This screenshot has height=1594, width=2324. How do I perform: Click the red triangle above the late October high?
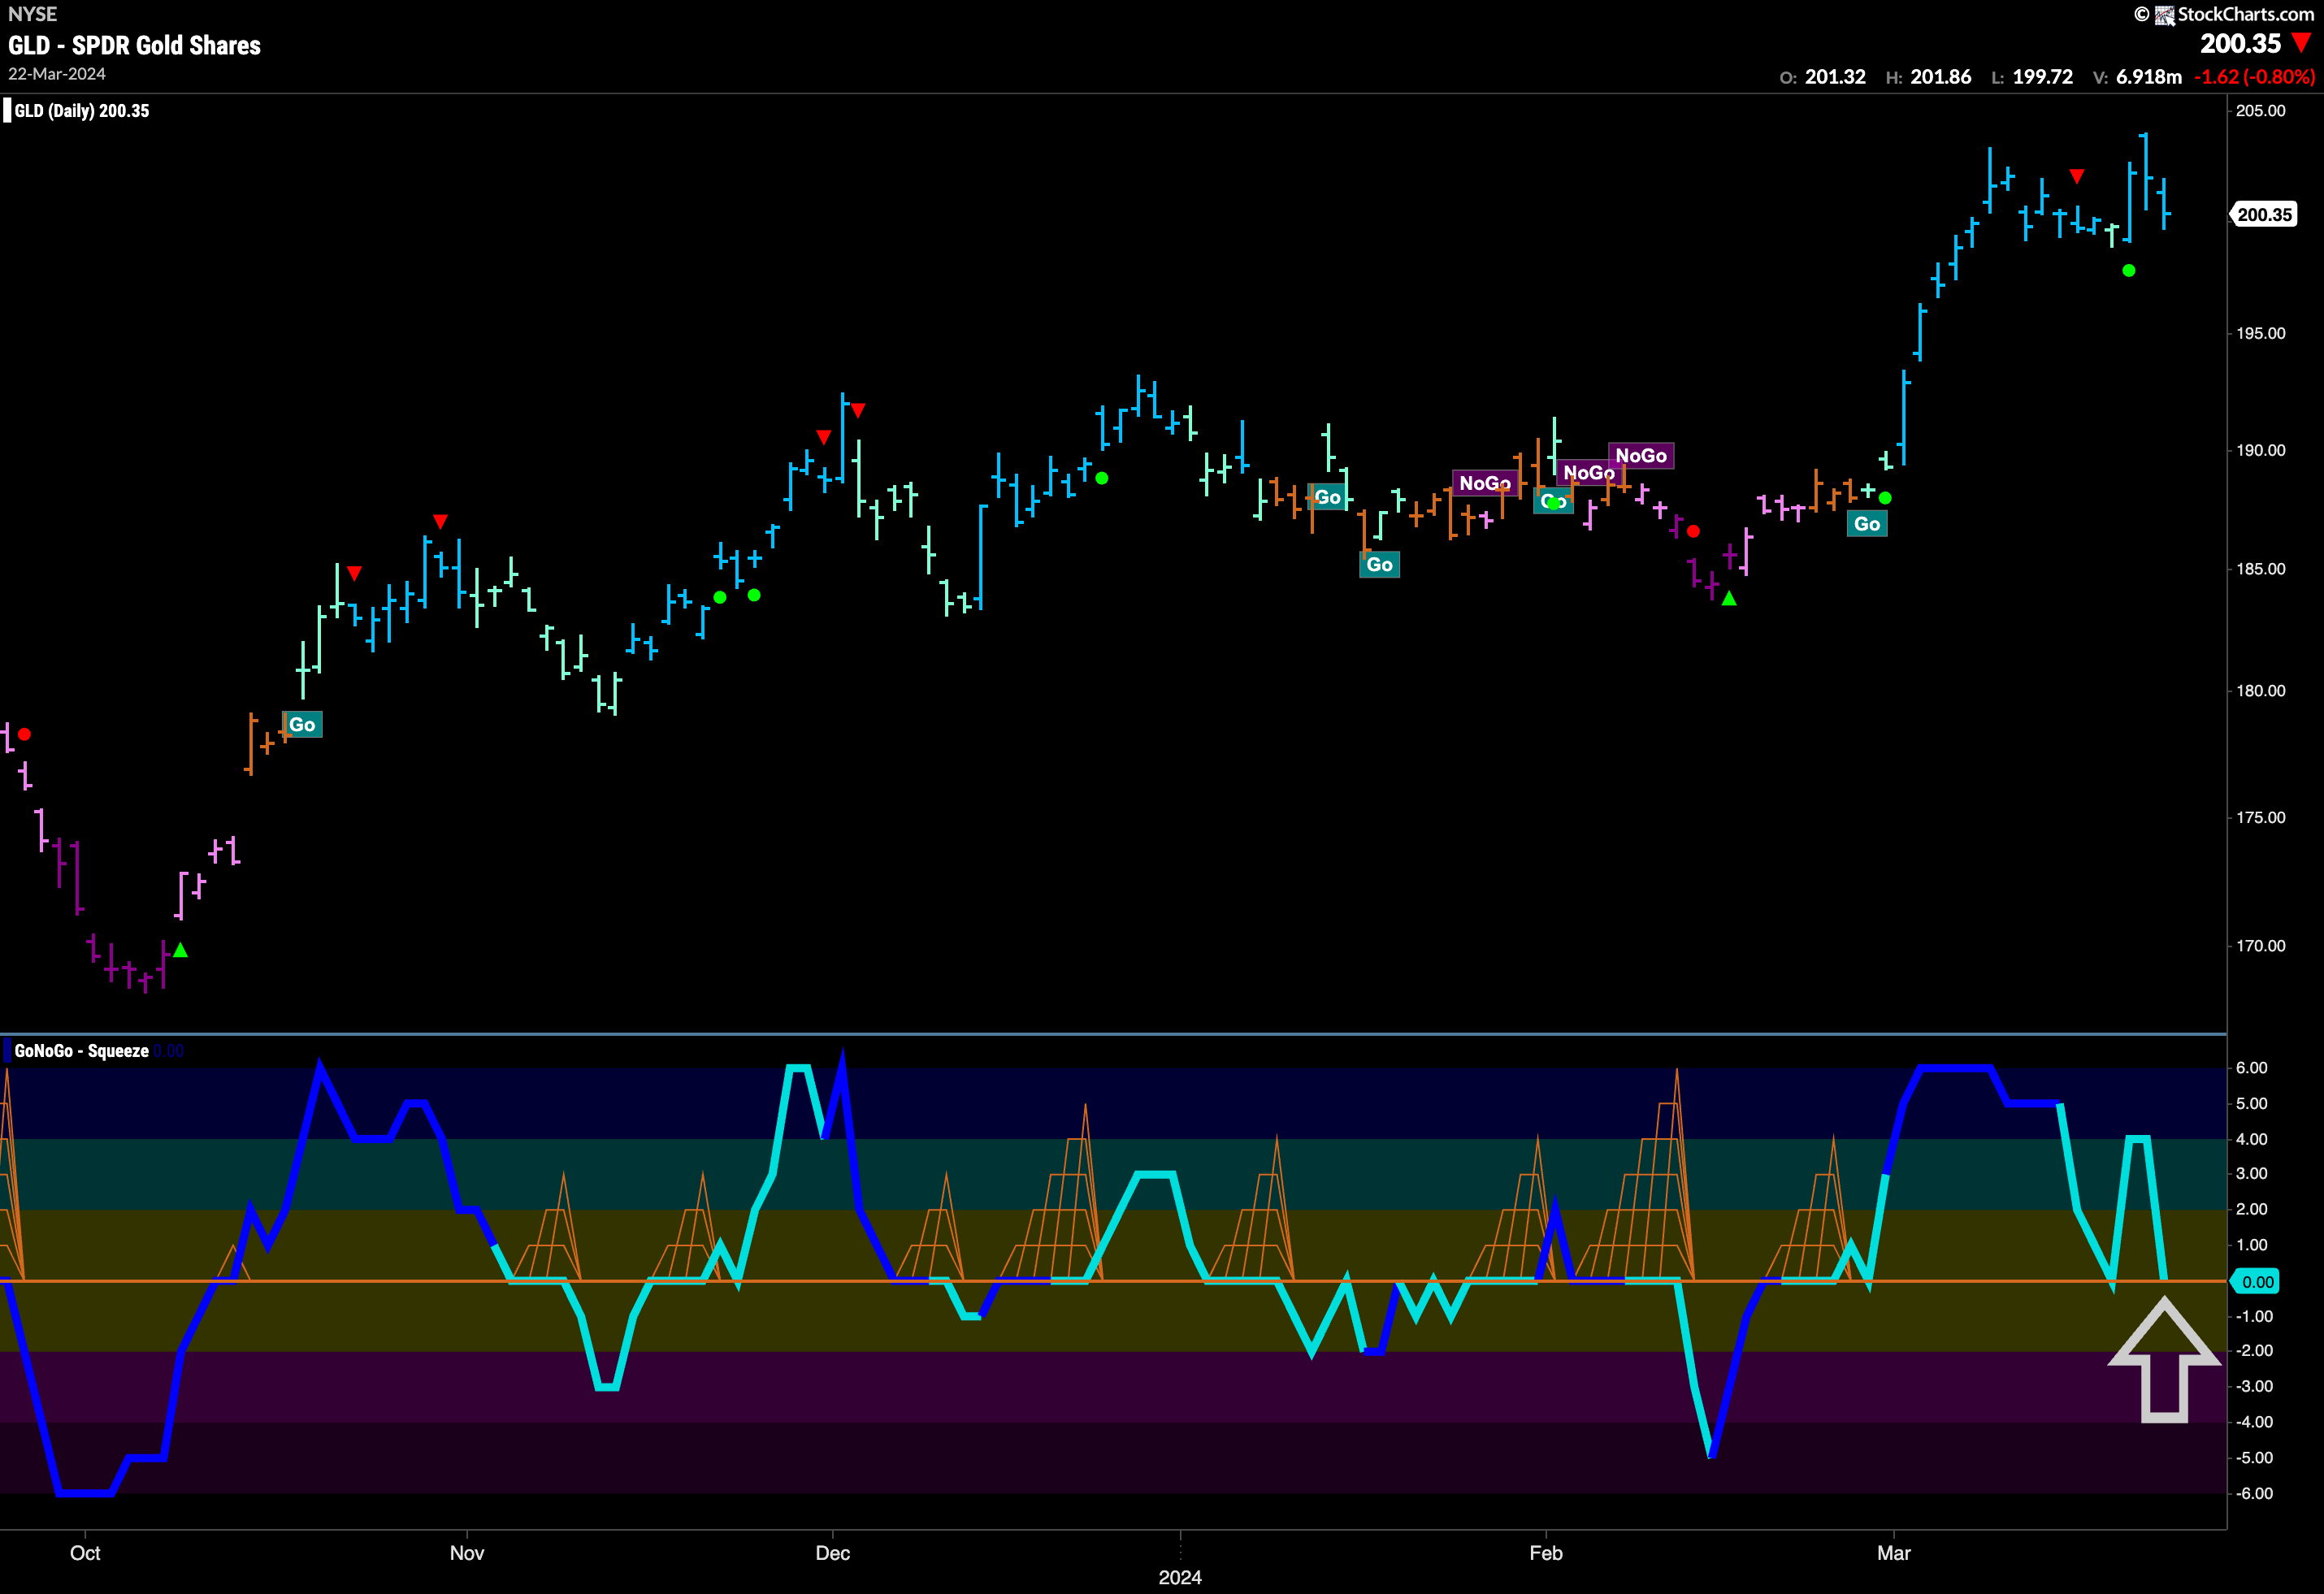(440, 522)
